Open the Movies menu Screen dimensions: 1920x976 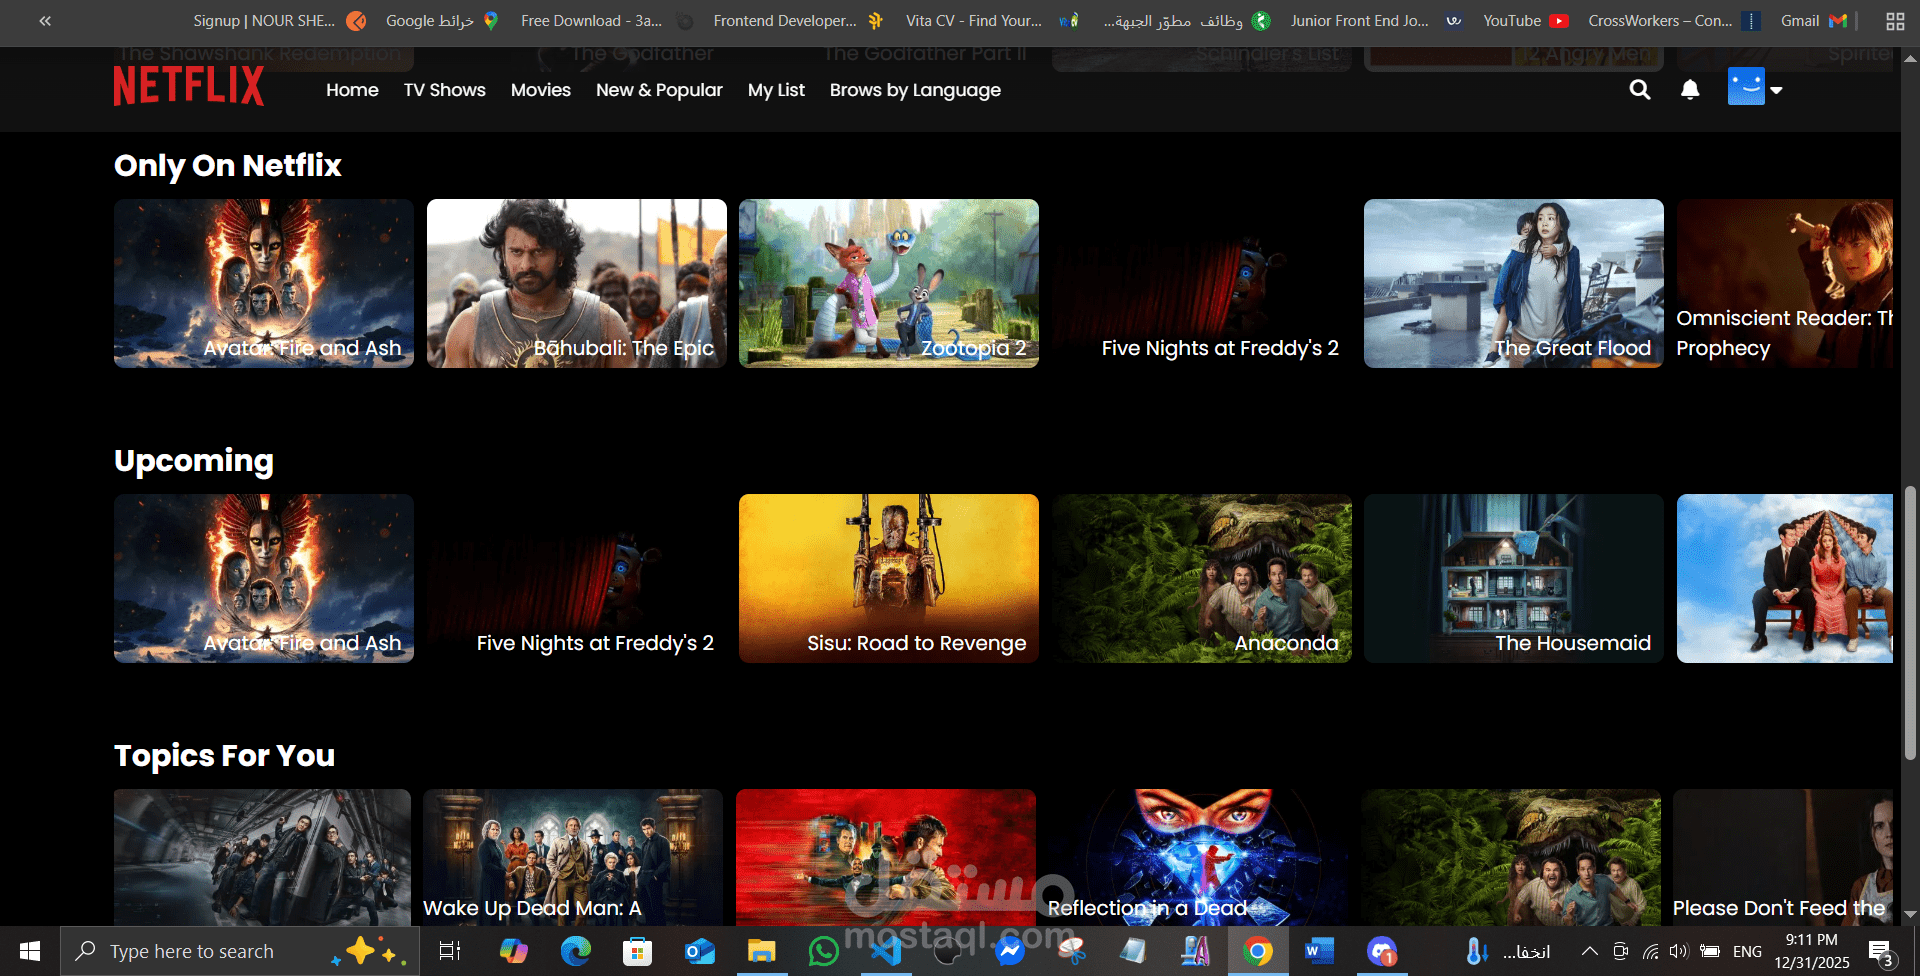[x=541, y=90]
